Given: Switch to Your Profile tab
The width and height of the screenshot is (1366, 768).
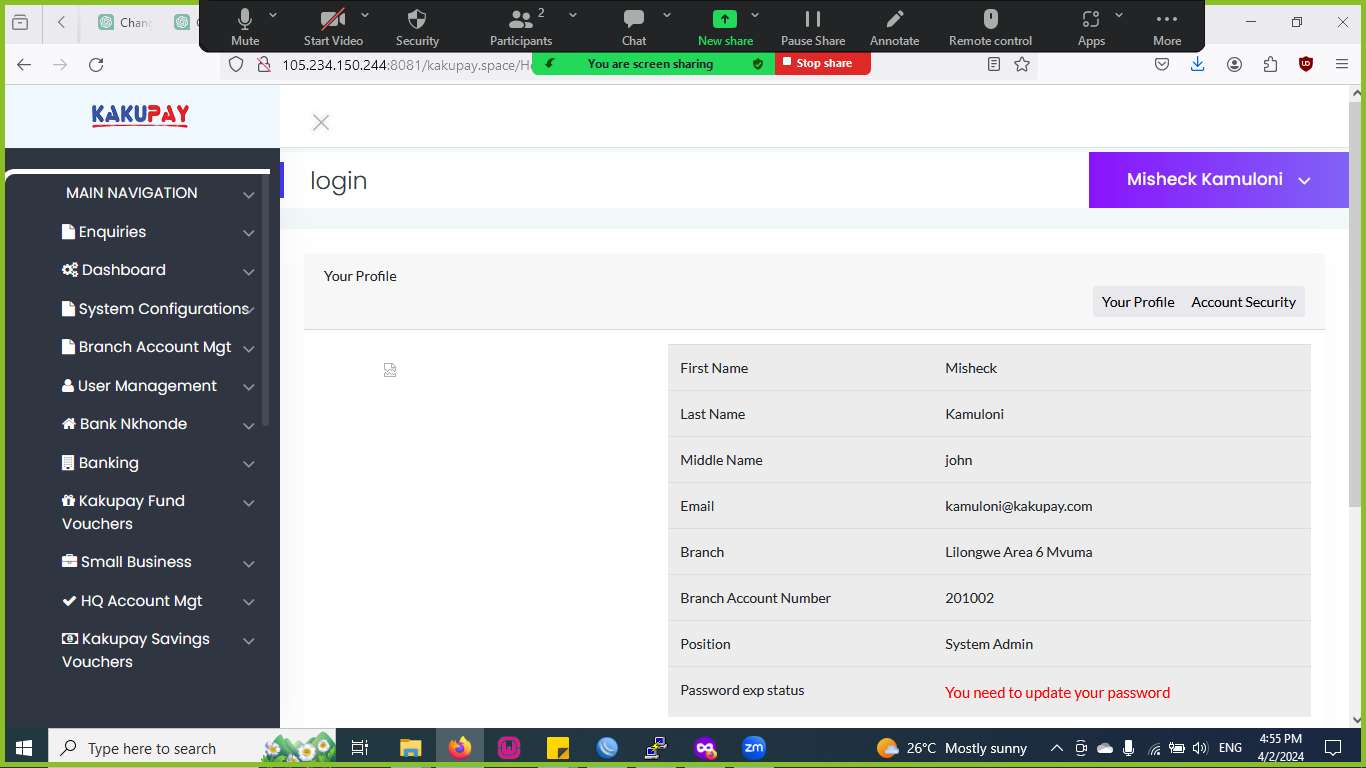Looking at the screenshot, I should [1138, 302].
